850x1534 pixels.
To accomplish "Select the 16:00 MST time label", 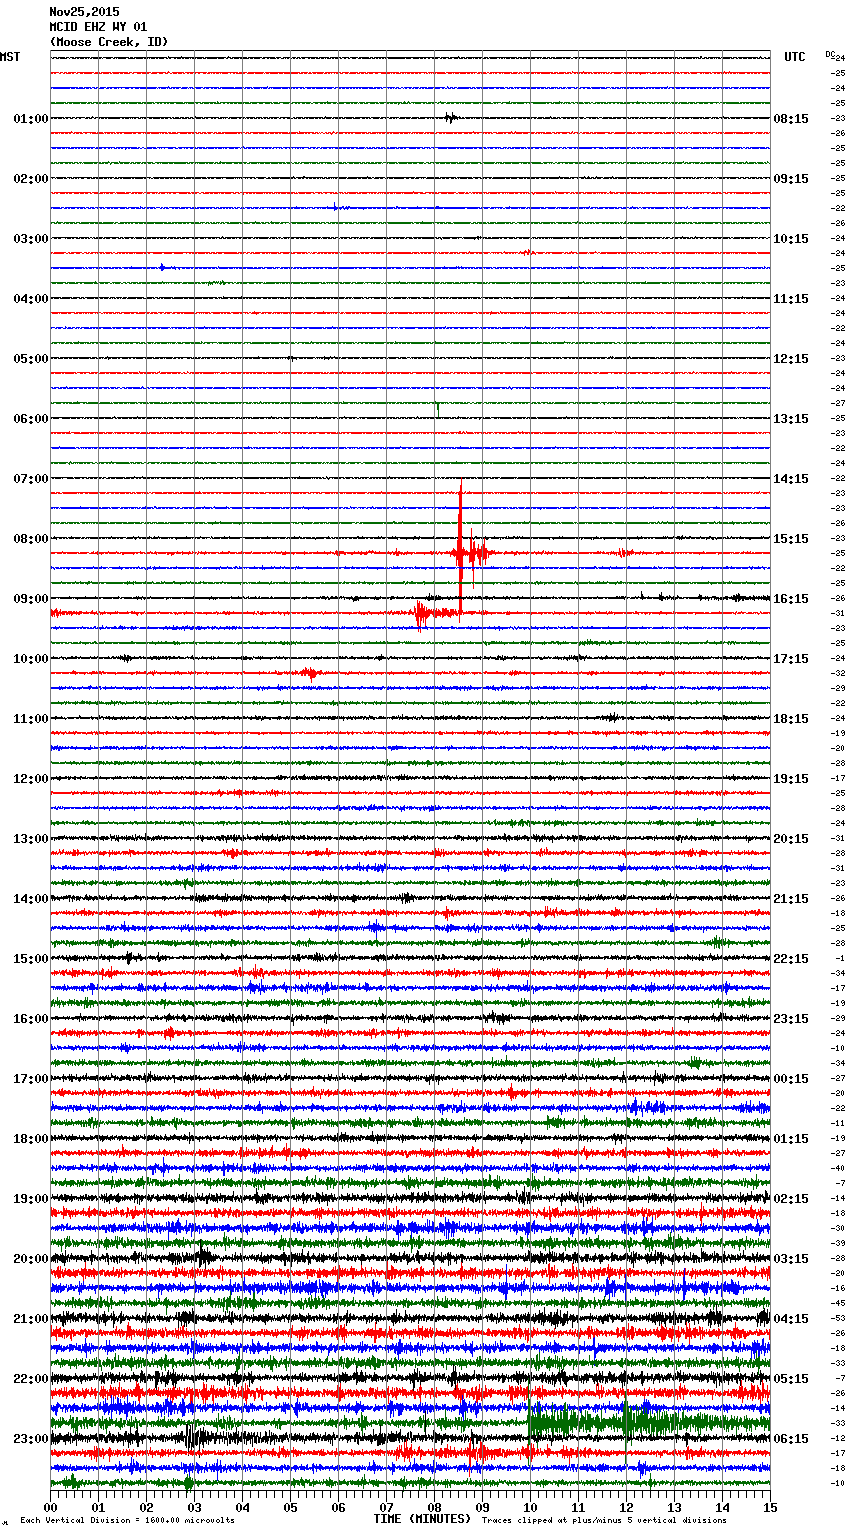I will pos(31,1019).
